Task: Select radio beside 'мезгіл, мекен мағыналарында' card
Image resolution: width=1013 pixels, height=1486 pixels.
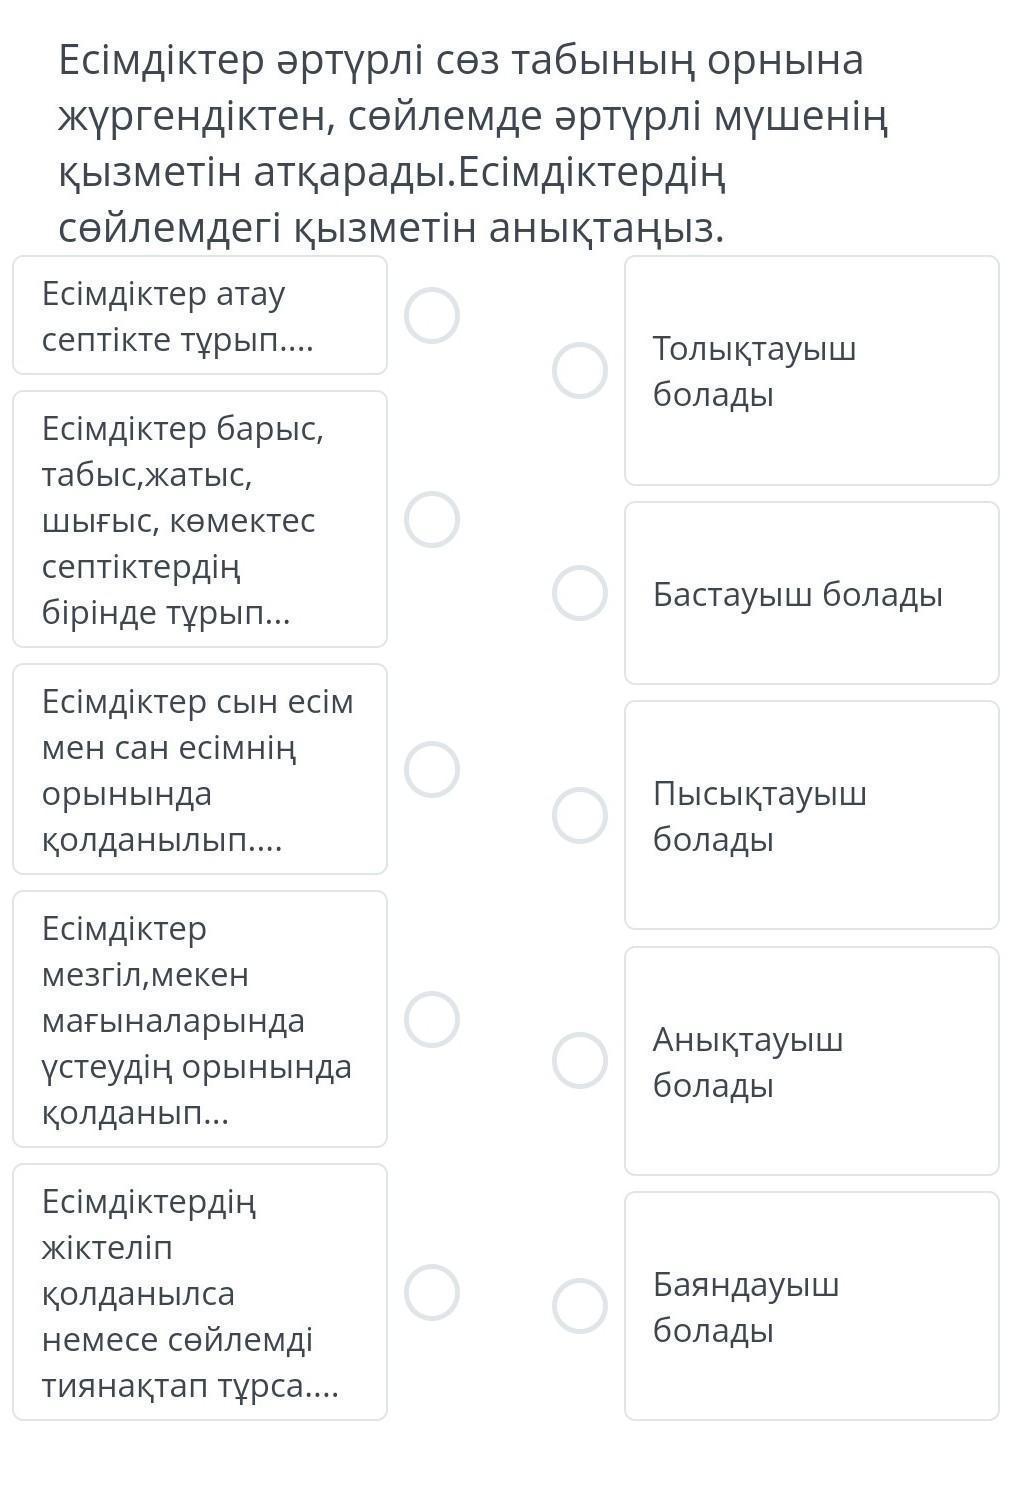Action: pos(432,1020)
